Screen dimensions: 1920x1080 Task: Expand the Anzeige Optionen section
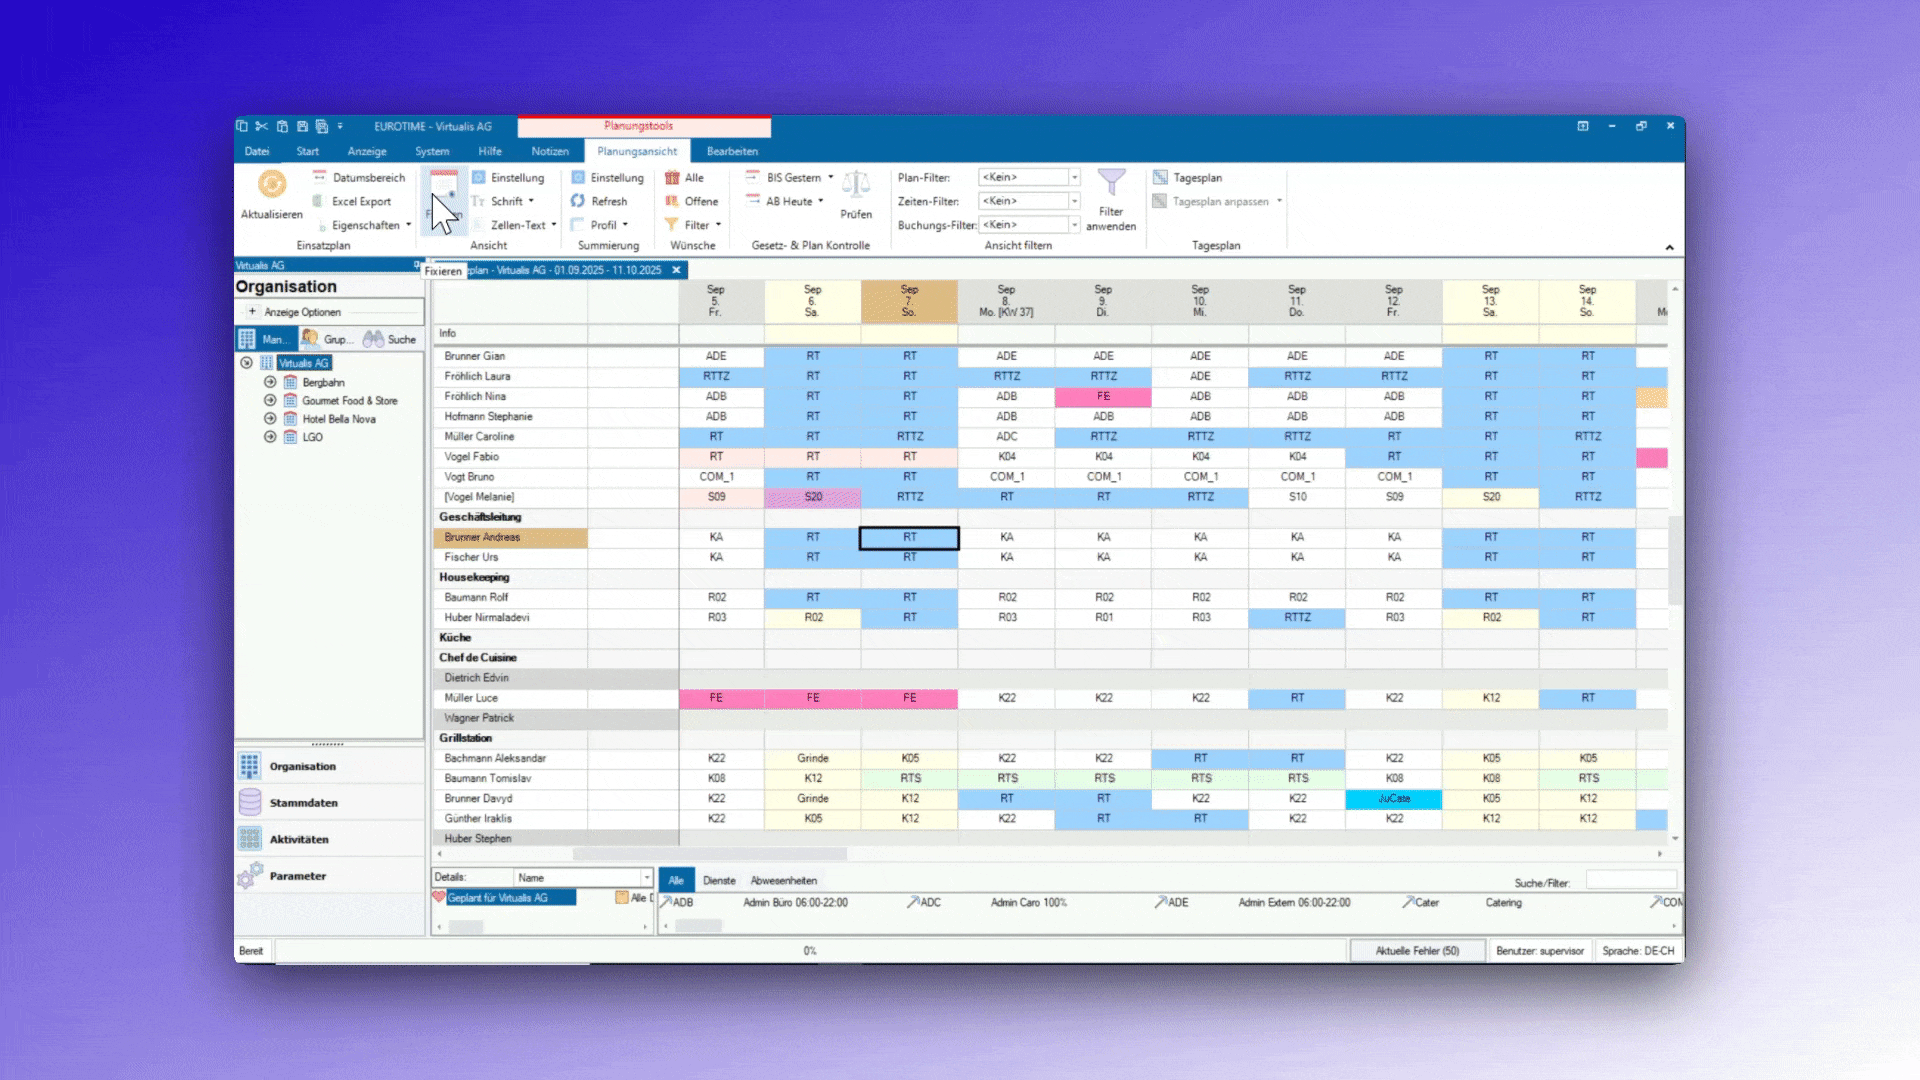point(252,312)
